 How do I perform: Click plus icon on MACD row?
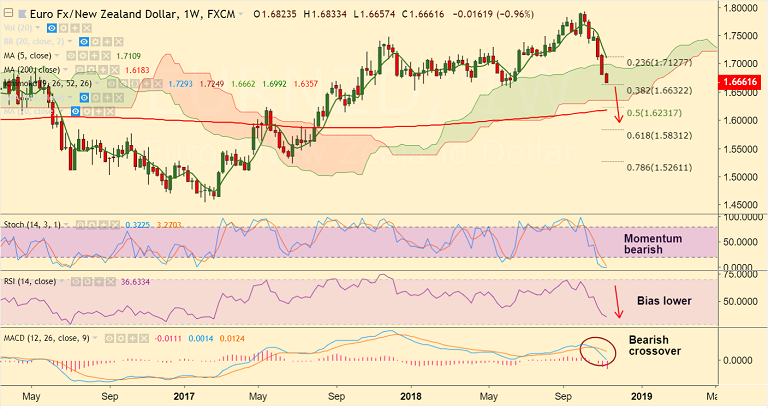[x=132, y=338]
